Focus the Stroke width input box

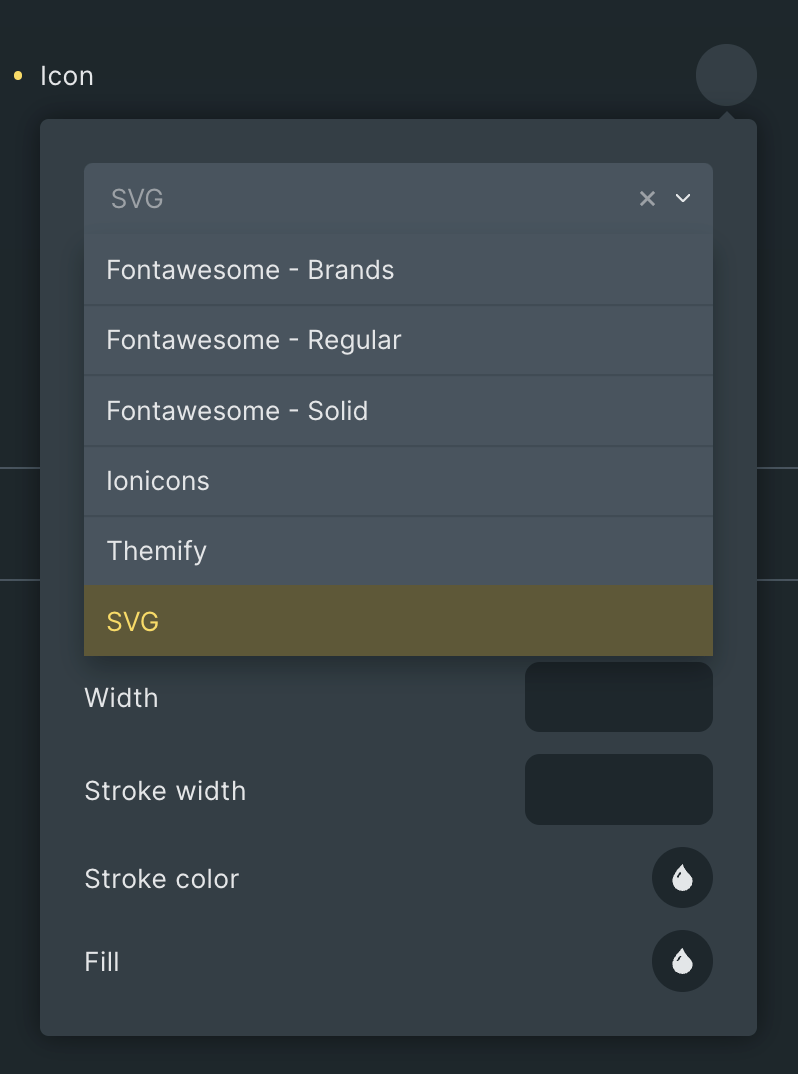point(619,790)
